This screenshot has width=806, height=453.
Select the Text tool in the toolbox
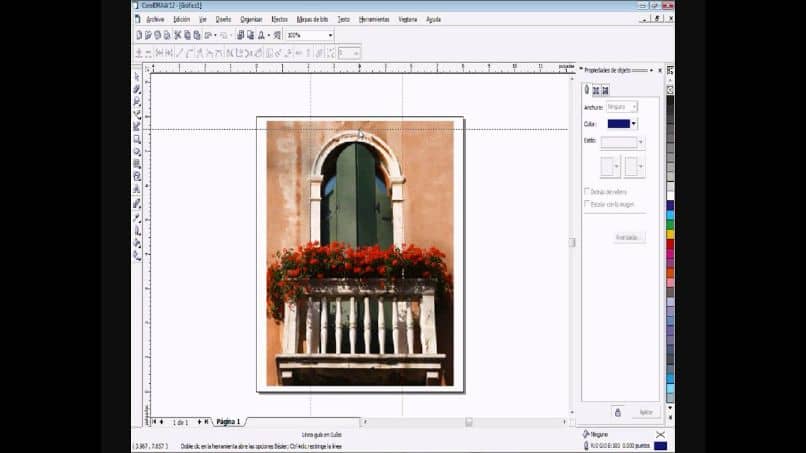pos(137,189)
